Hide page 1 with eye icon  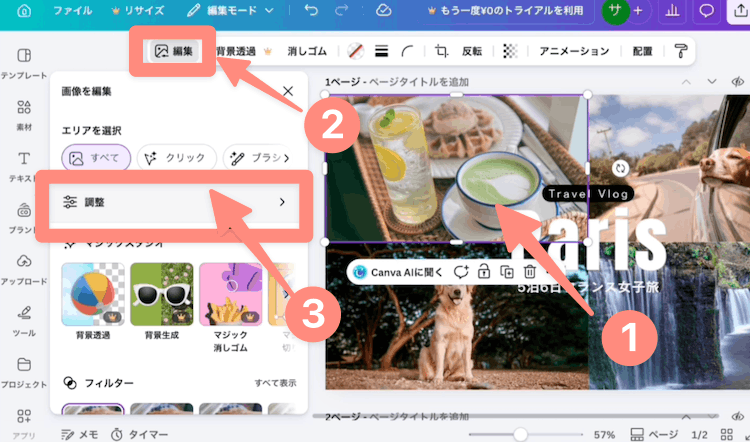click(x=738, y=82)
